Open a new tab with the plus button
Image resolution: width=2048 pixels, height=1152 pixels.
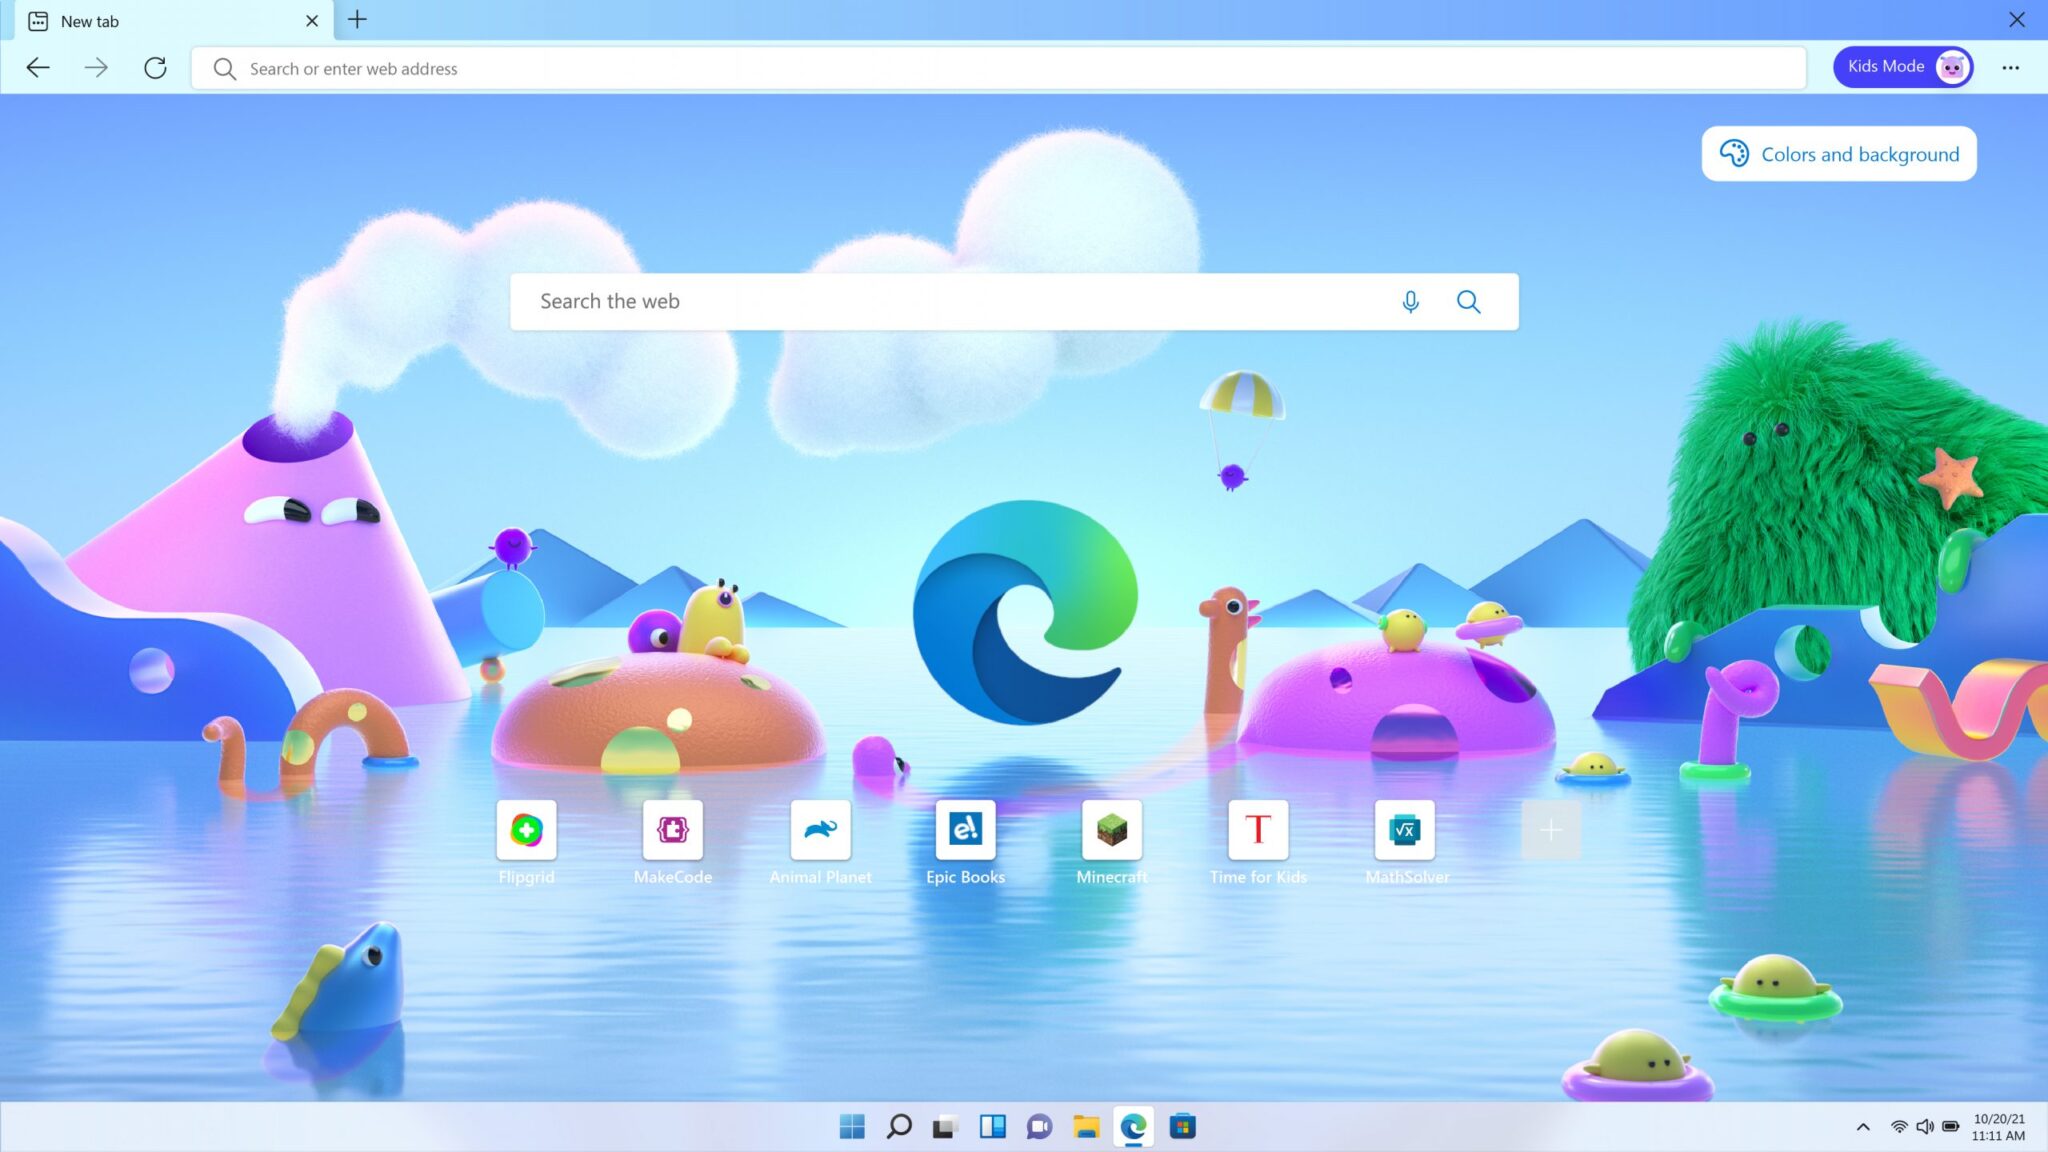[x=356, y=20]
